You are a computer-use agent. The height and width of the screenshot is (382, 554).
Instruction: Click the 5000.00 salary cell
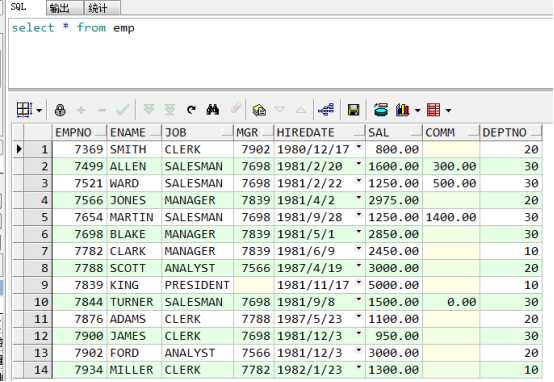(x=394, y=285)
